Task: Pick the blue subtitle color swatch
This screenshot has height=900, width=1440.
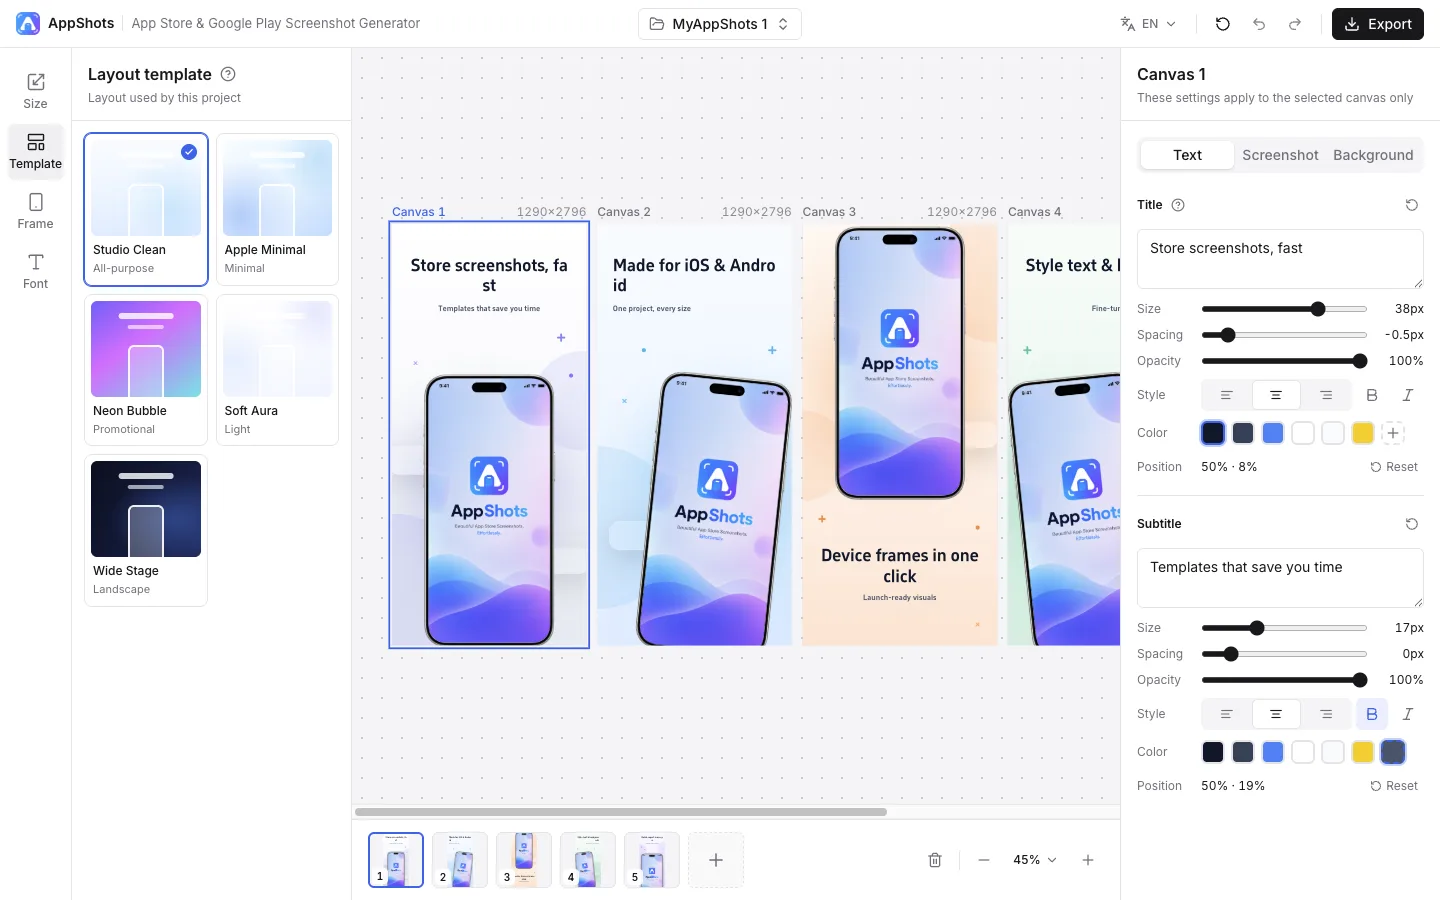Action: pyautogui.click(x=1273, y=752)
